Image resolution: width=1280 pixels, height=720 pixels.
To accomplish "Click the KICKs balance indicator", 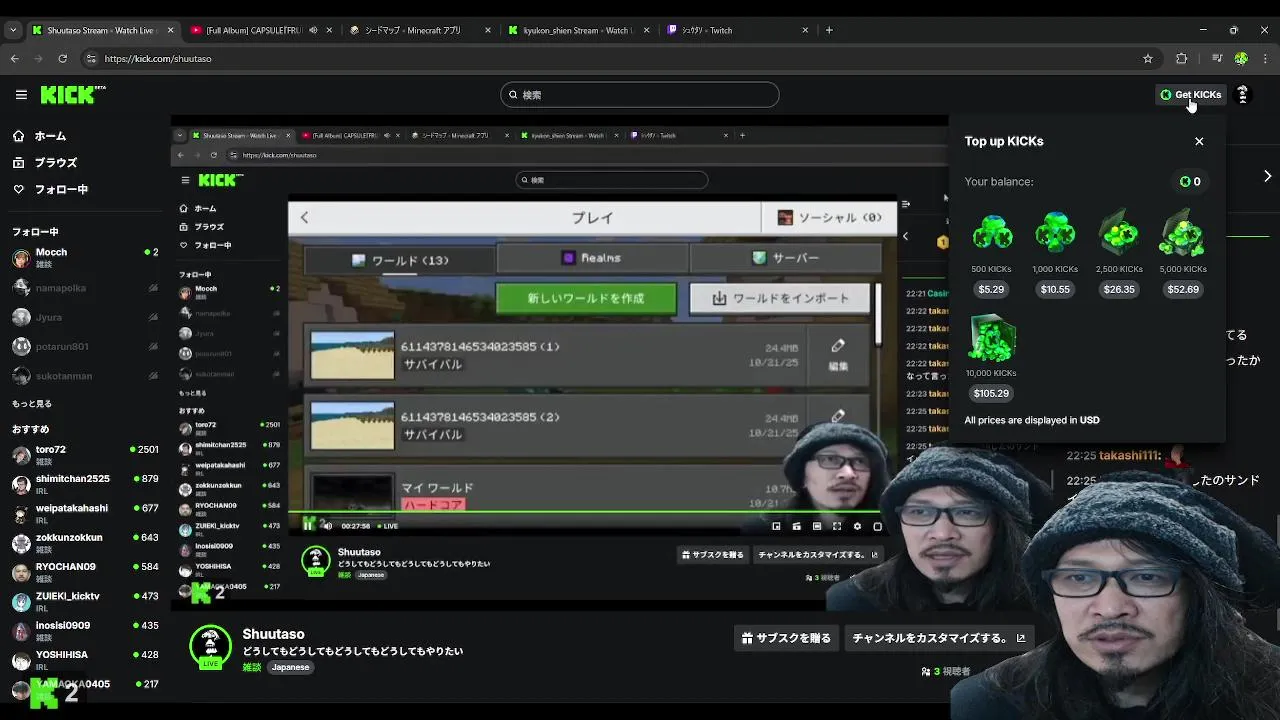I will 1190,182.
